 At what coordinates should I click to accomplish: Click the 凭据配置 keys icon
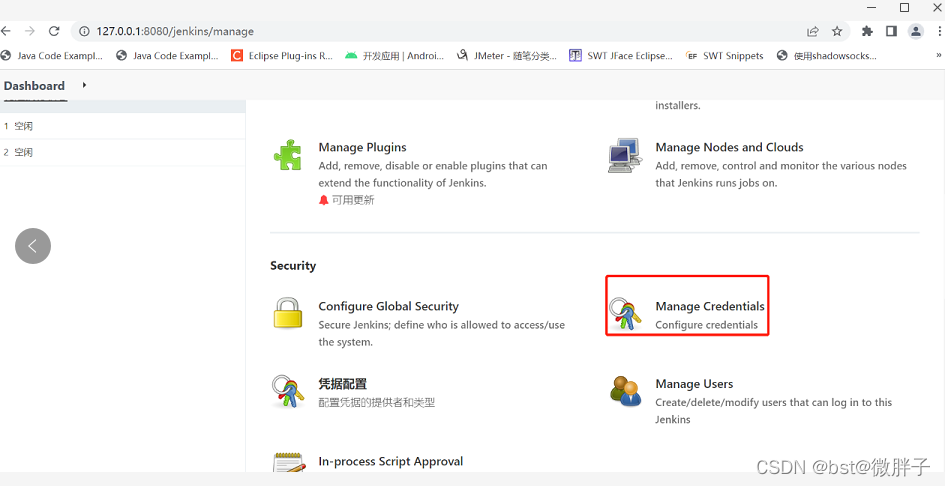(287, 391)
